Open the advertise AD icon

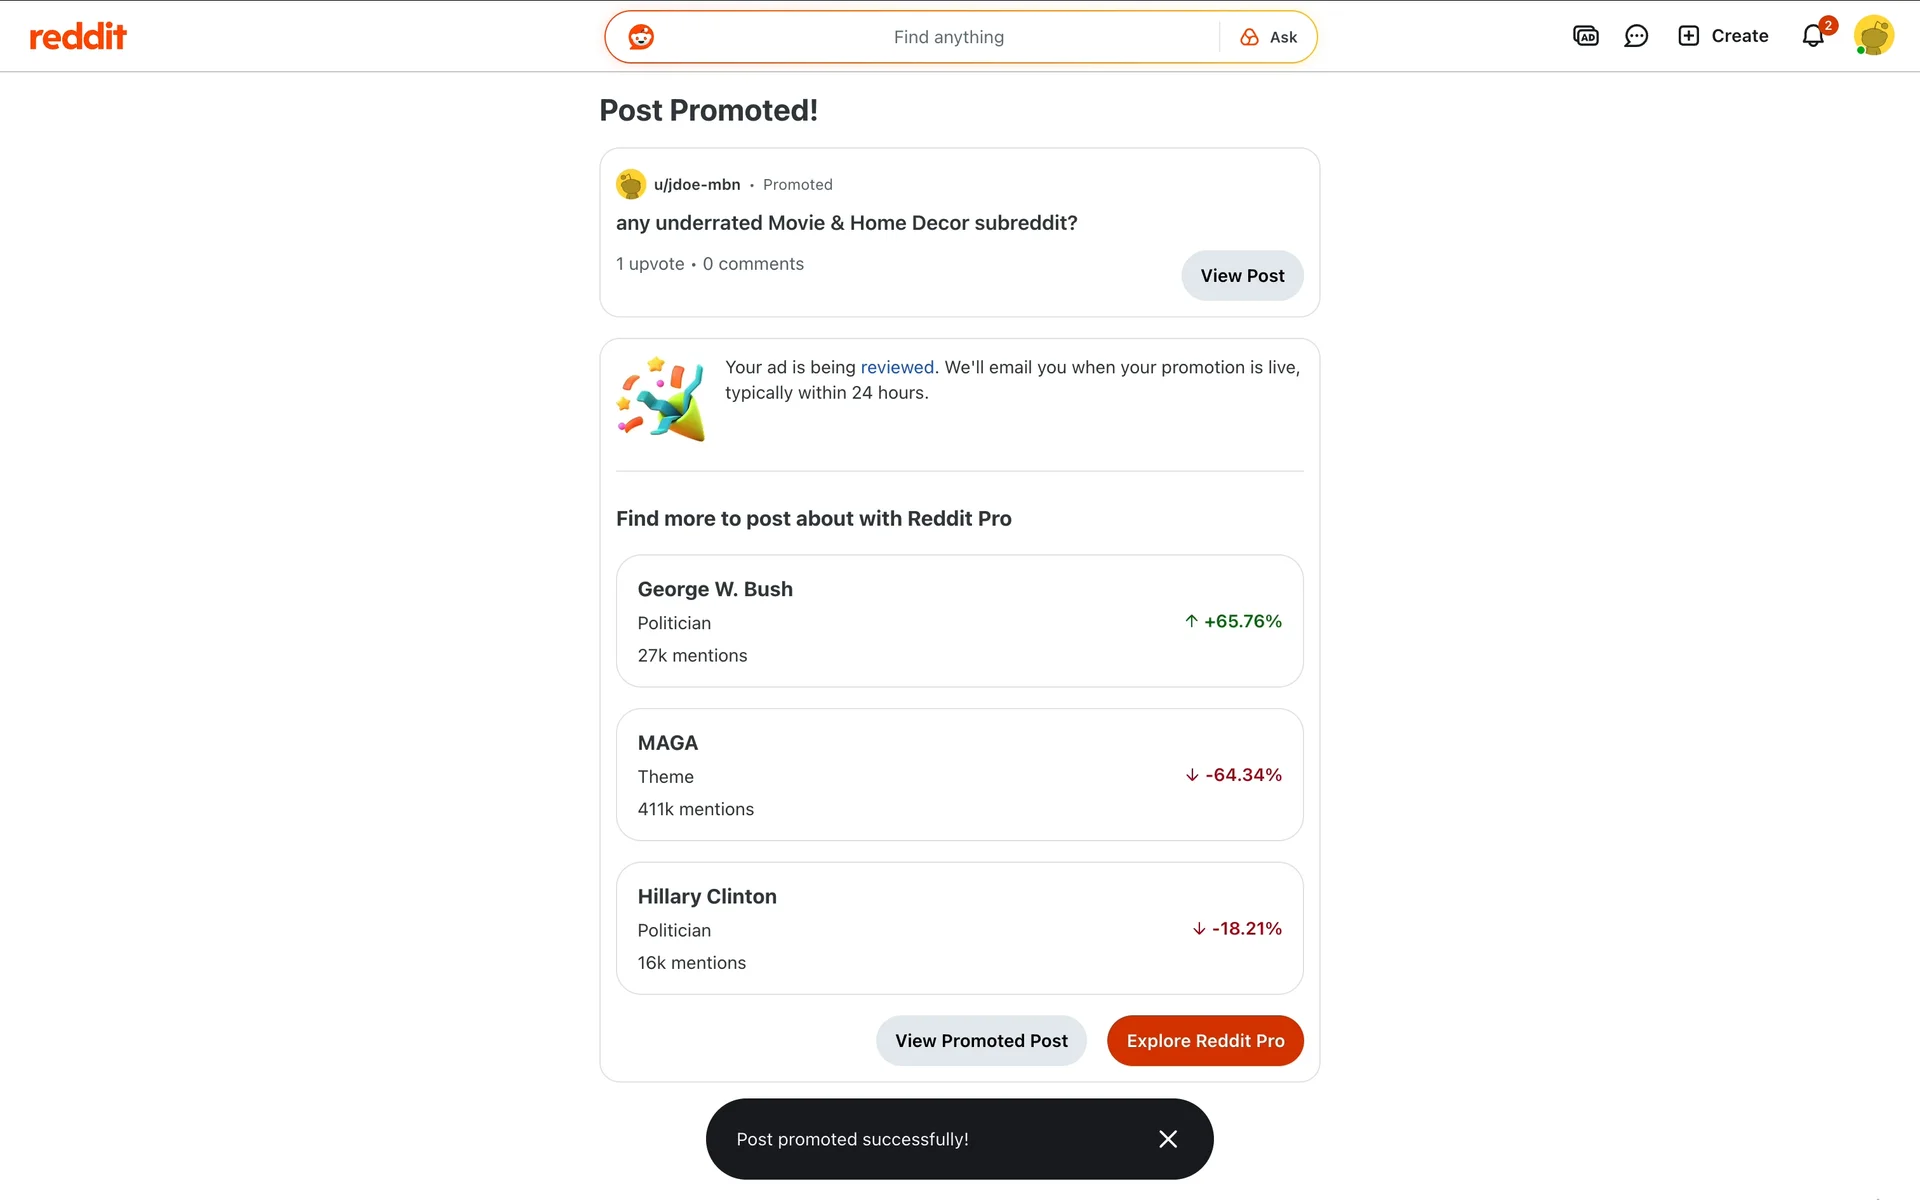tap(1585, 36)
